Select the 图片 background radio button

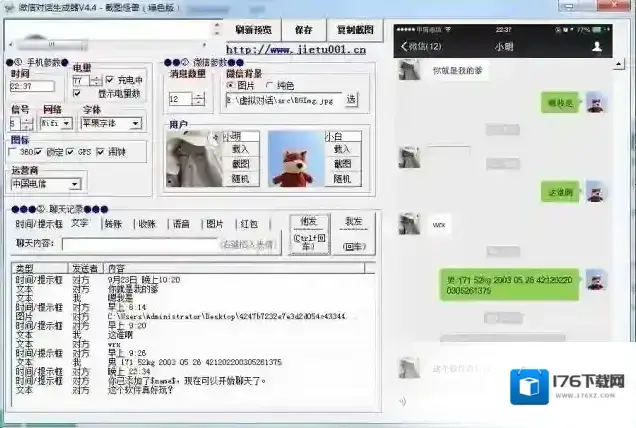[231, 85]
